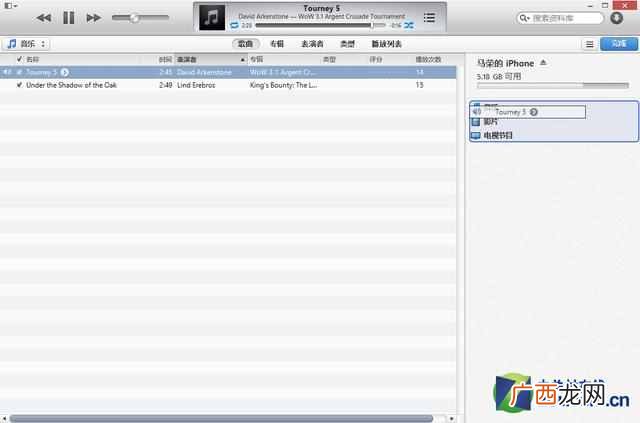Click the playback progress bar
This screenshot has height=423, width=640.
pyautogui.click(x=320, y=25)
